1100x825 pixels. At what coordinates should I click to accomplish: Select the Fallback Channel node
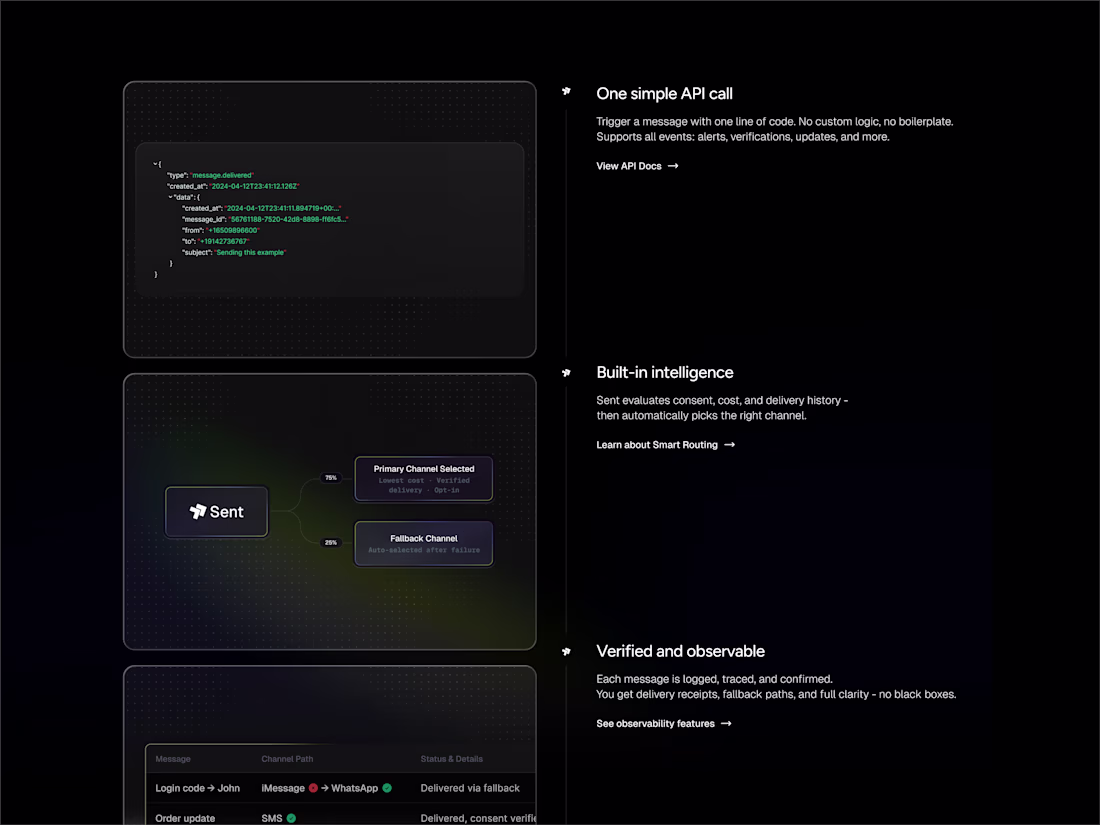(424, 544)
